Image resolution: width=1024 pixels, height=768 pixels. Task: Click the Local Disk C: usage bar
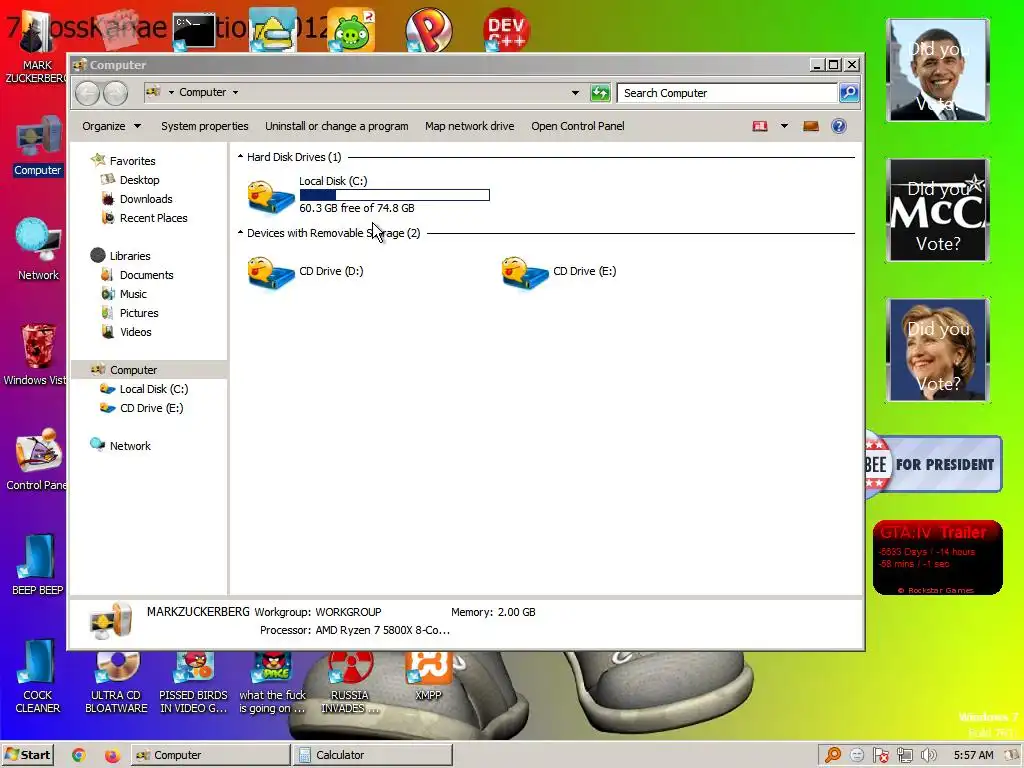pos(394,195)
